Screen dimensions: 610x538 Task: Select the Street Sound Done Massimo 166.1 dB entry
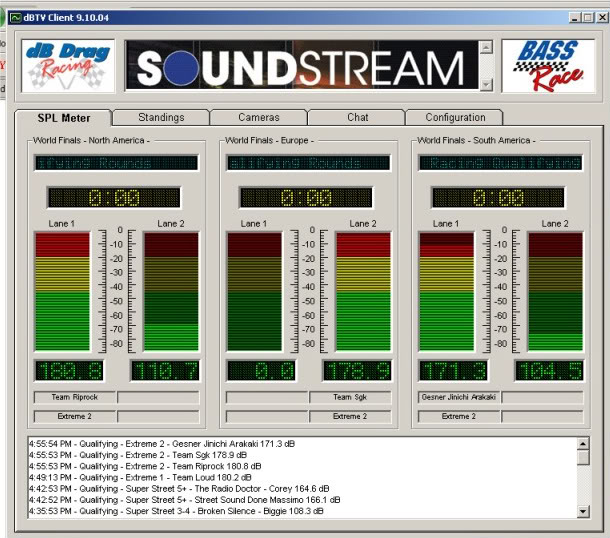click(184, 500)
